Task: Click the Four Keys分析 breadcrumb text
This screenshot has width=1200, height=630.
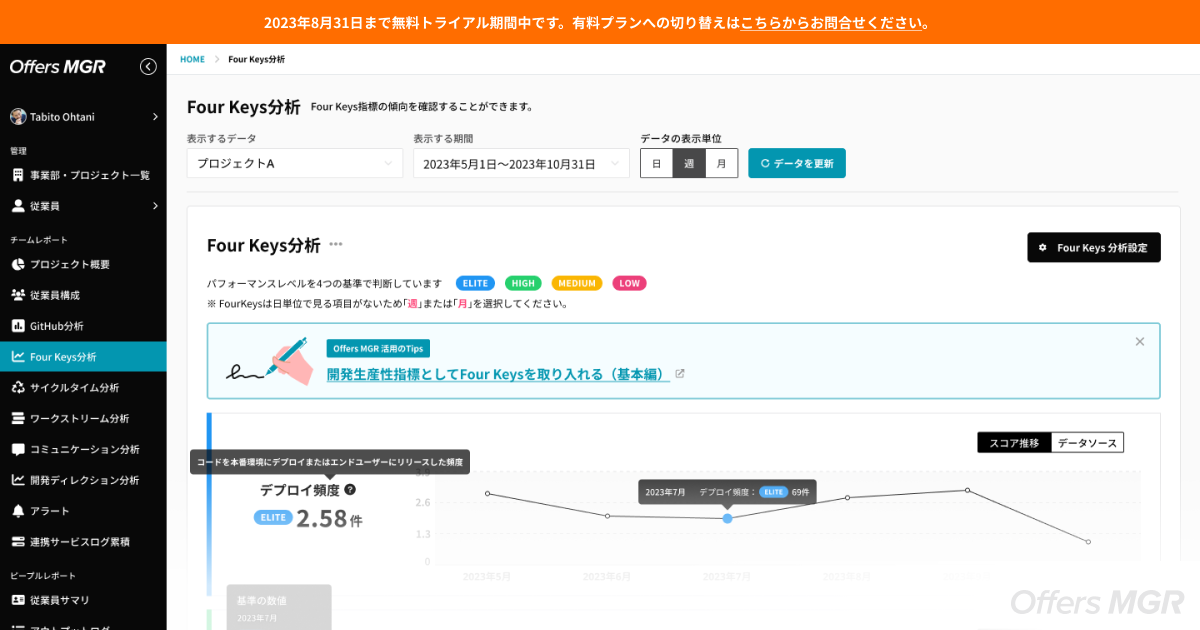Action: tap(256, 60)
